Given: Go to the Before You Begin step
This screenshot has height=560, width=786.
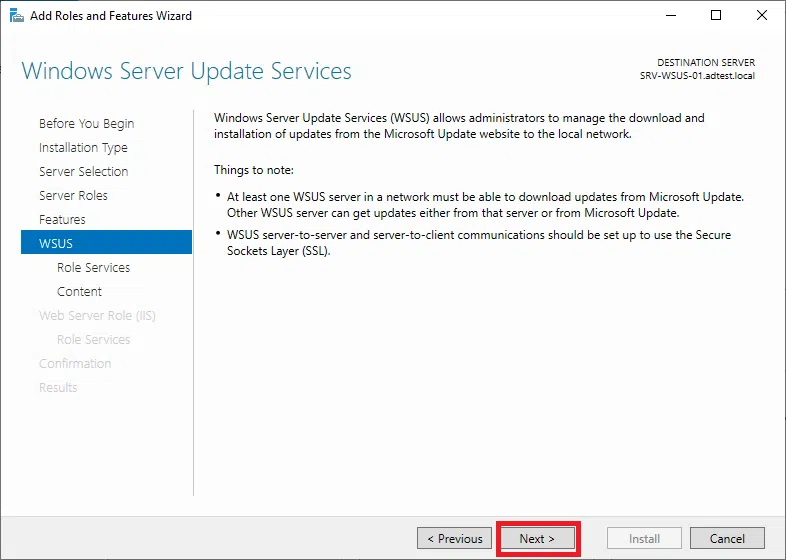Looking at the screenshot, I should point(86,124).
